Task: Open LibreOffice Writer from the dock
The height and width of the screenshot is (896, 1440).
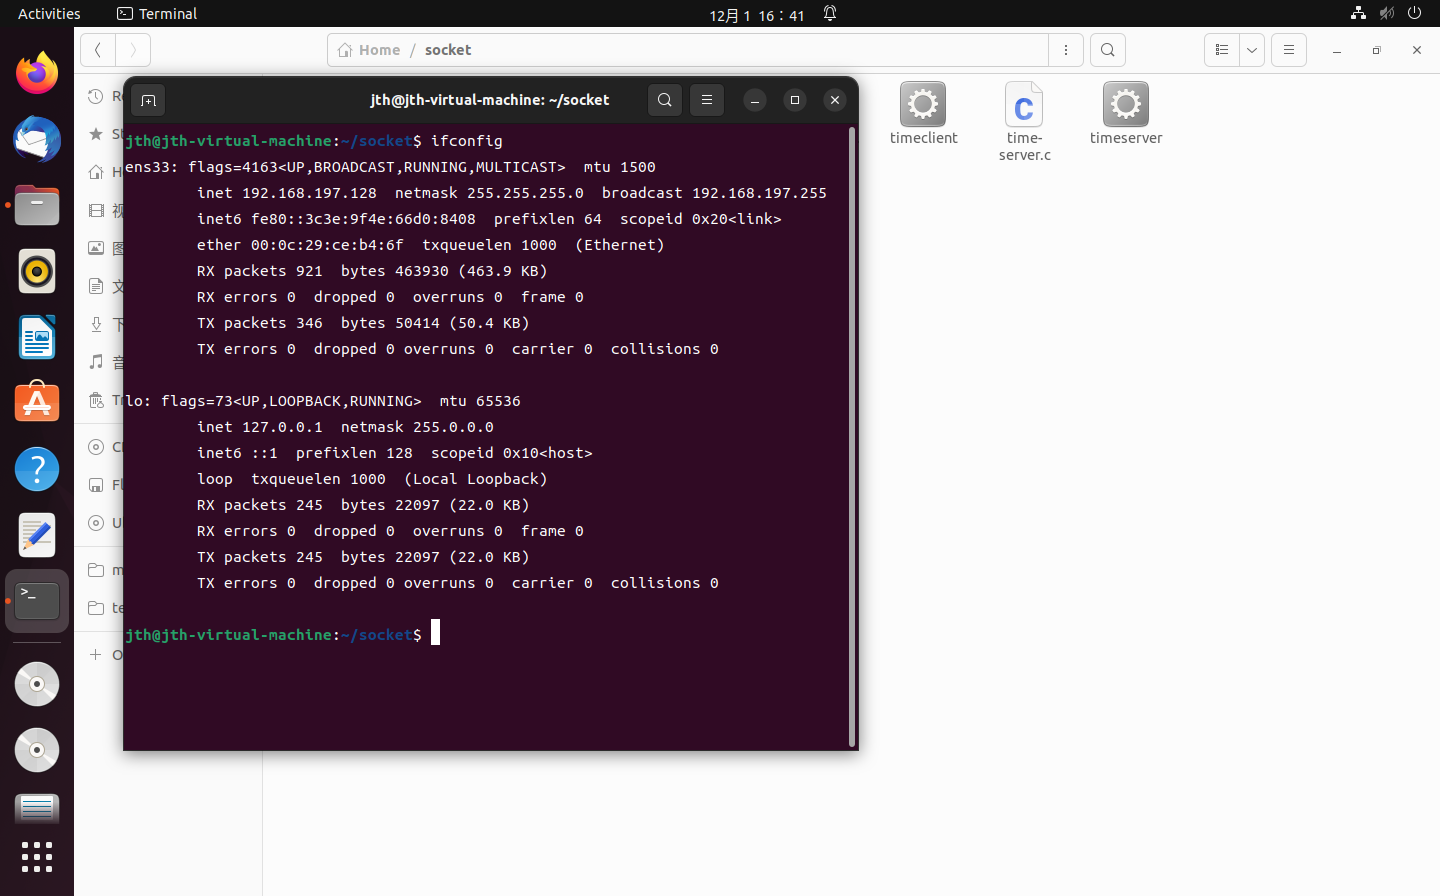Action: click(x=37, y=337)
